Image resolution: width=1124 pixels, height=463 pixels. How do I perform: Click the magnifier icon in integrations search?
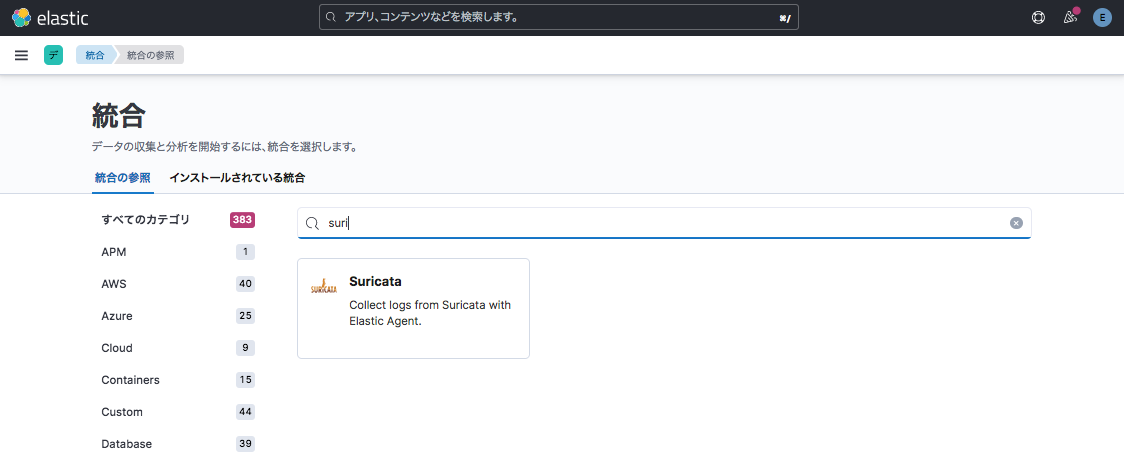pos(312,223)
